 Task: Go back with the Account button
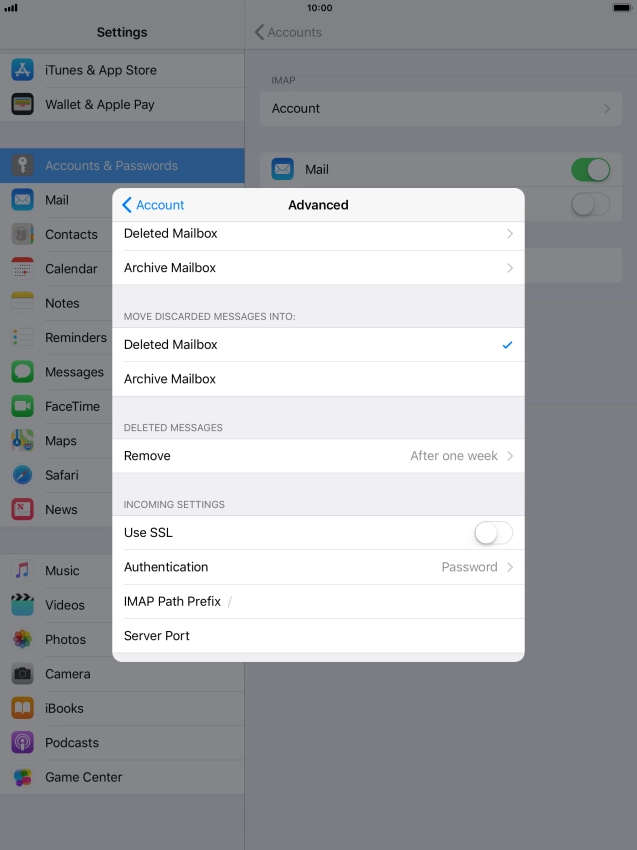(153, 205)
